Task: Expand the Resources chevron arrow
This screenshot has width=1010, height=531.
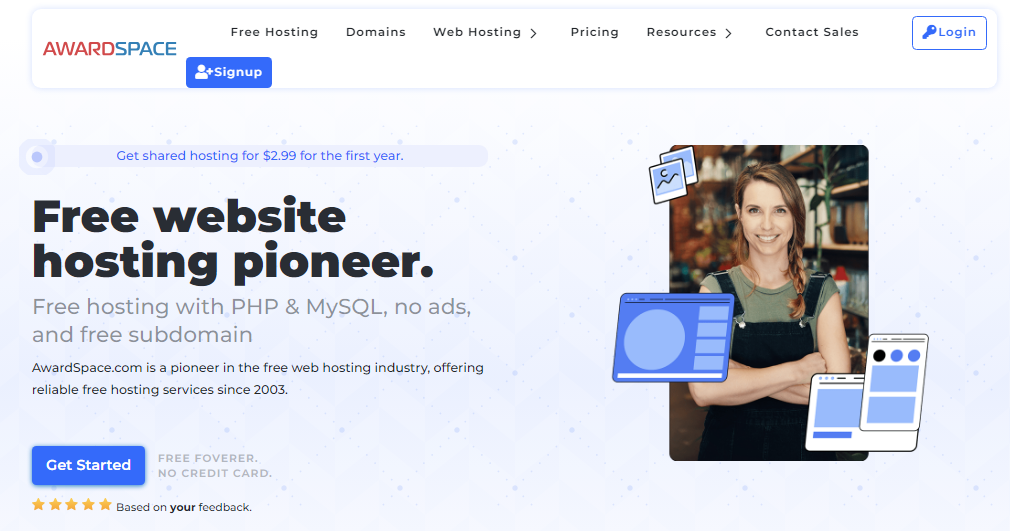Action: click(728, 33)
